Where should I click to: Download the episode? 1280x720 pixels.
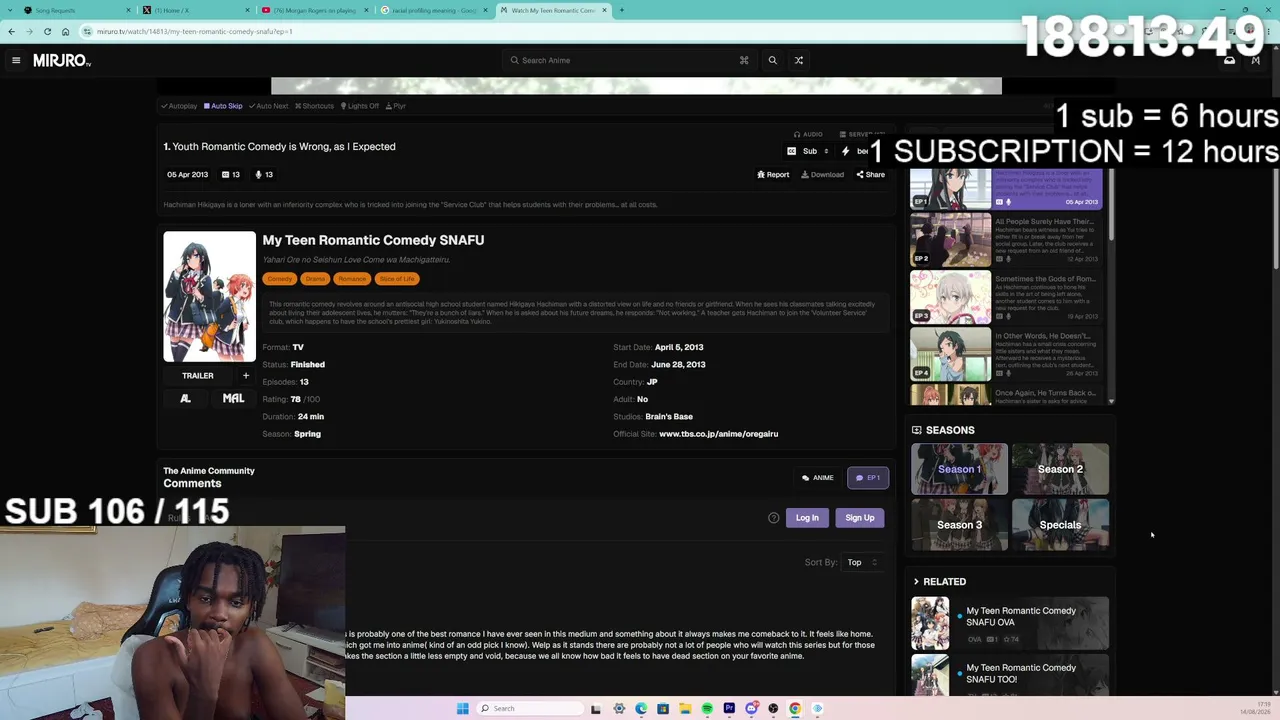click(822, 175)
